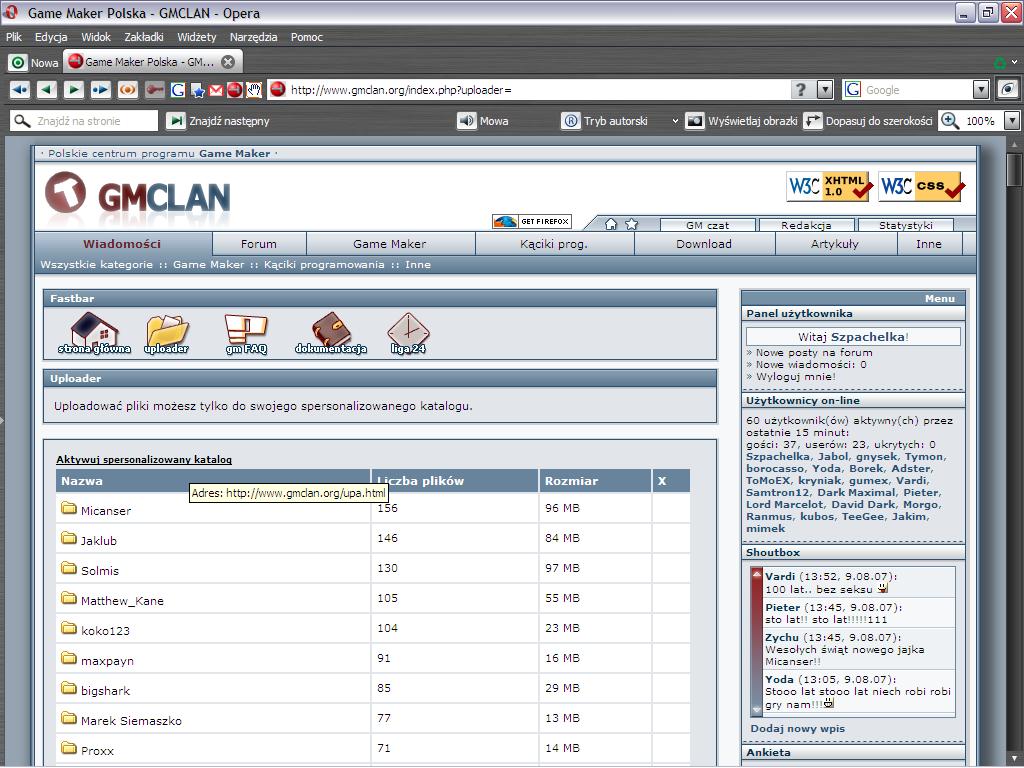Image resolution: width=1024 pixels, height=768 pixels.
Task: Toggle Wyświetlaj obrazki image display
Action: (741, 121)
